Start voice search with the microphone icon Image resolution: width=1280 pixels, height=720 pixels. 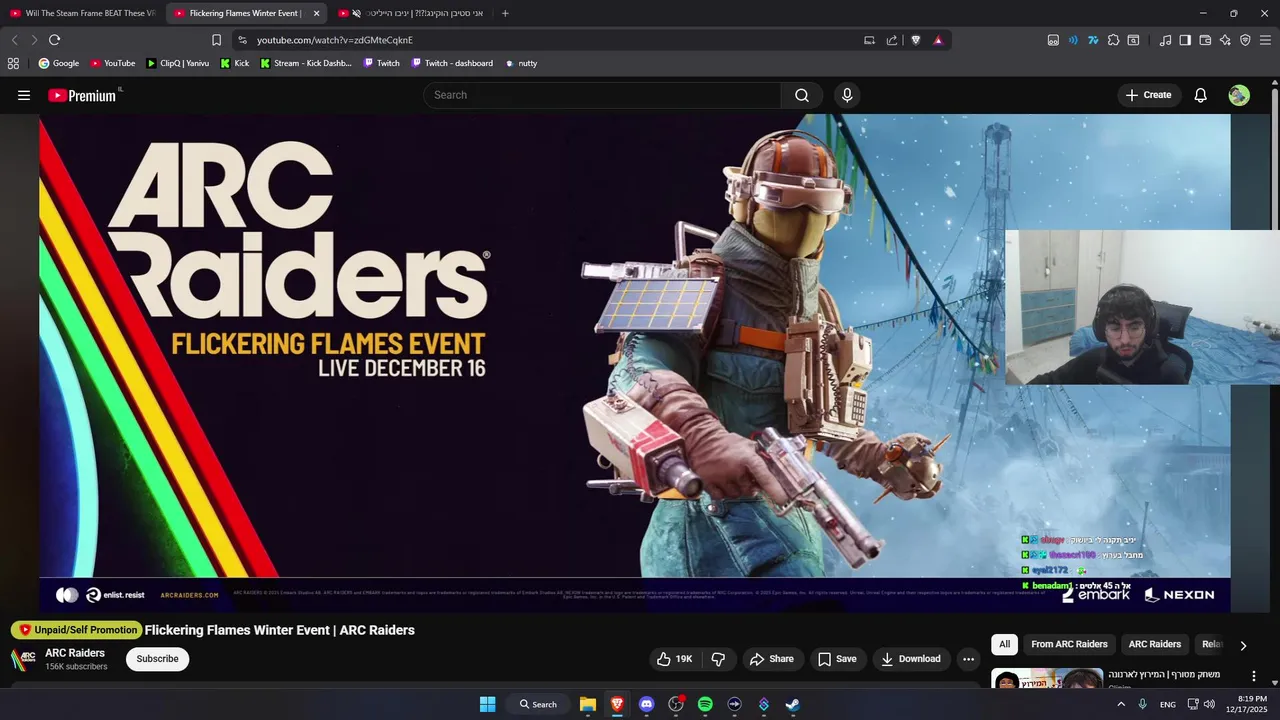(x=847, y=95)
